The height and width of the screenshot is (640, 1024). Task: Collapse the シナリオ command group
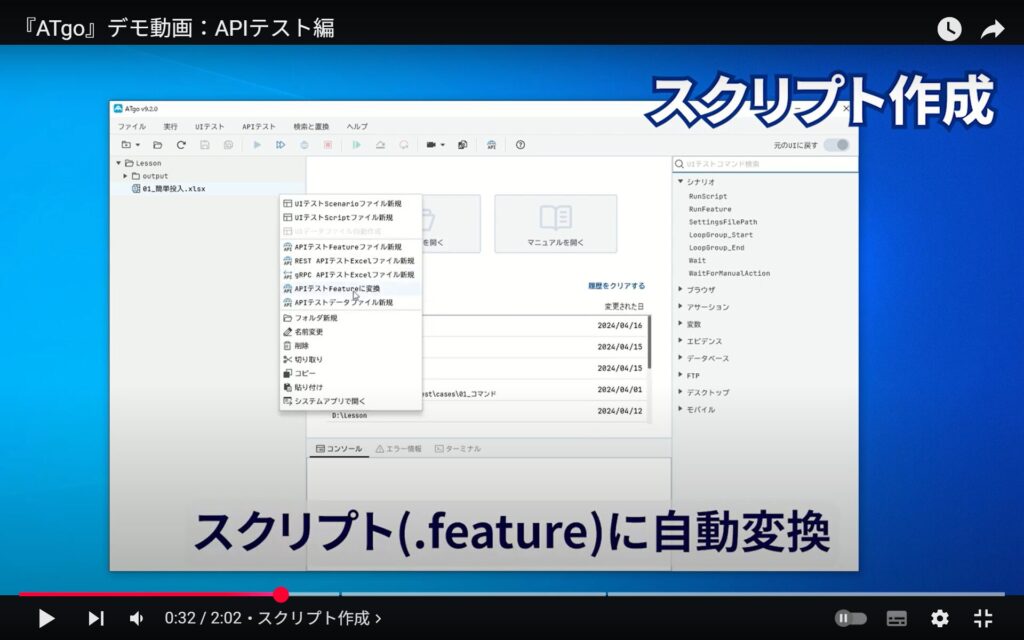pos(680,182)
